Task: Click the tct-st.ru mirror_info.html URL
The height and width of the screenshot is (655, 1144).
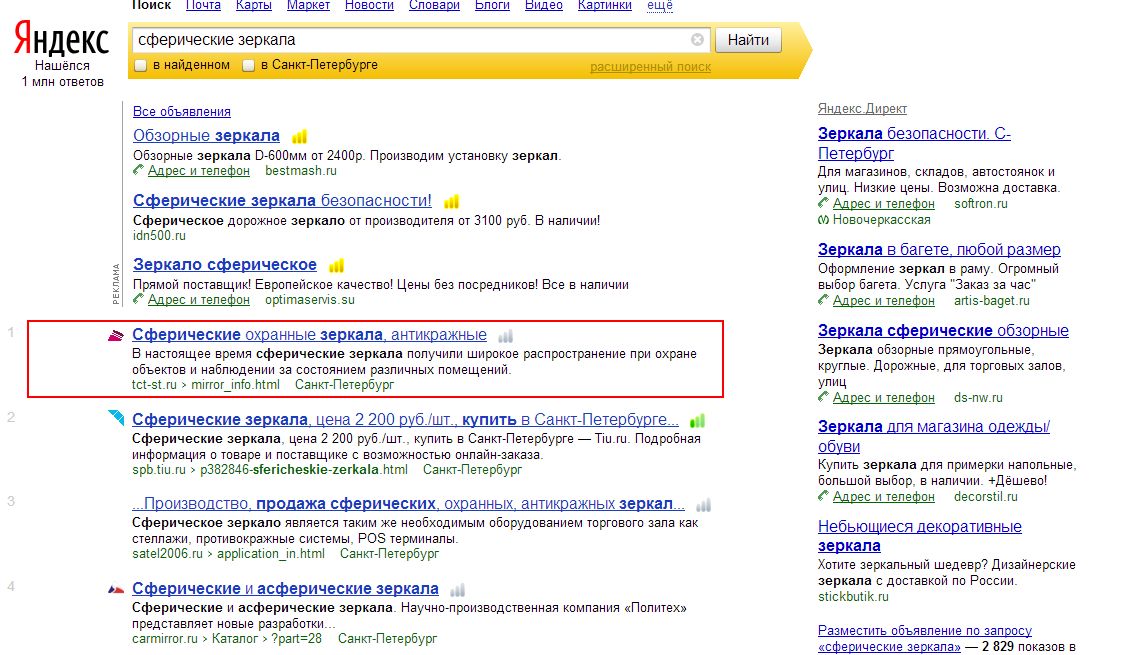Action: (206, 384)
